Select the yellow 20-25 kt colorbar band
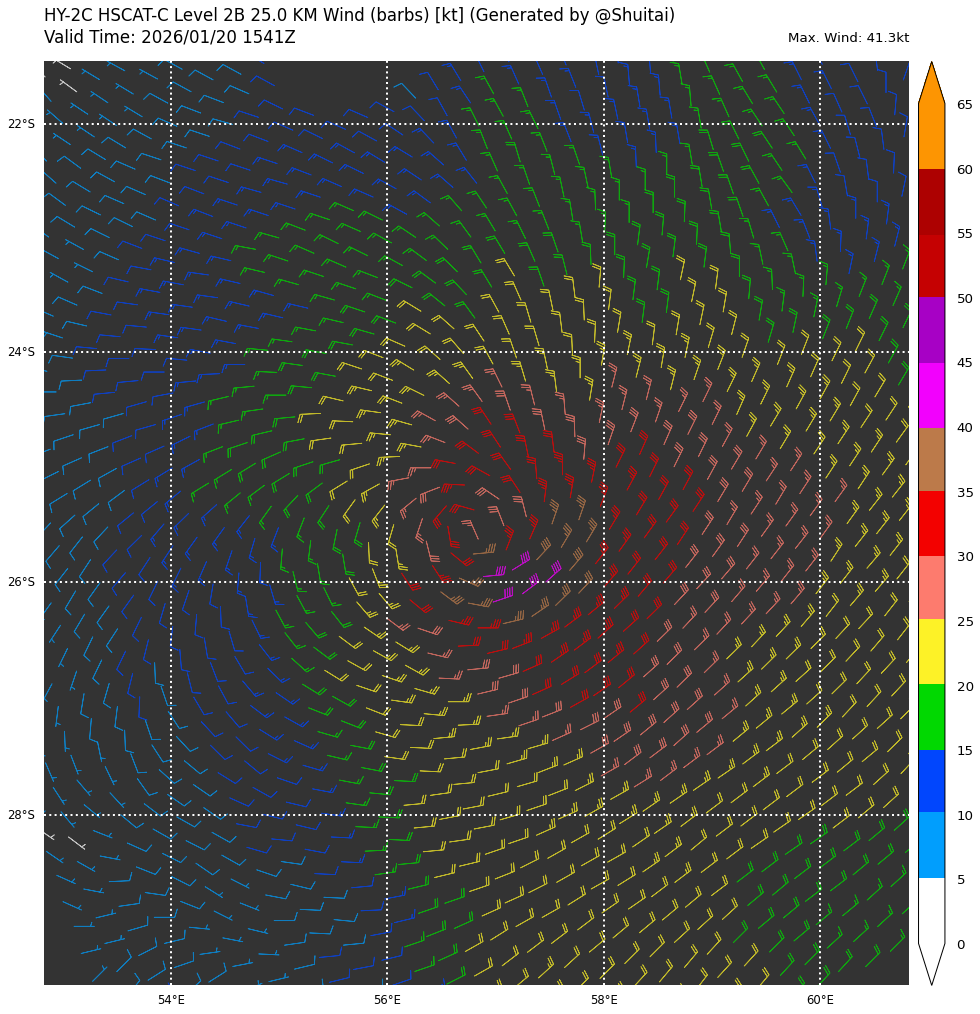The width and height of the screenshot is (980, 1014). [931, 651]
